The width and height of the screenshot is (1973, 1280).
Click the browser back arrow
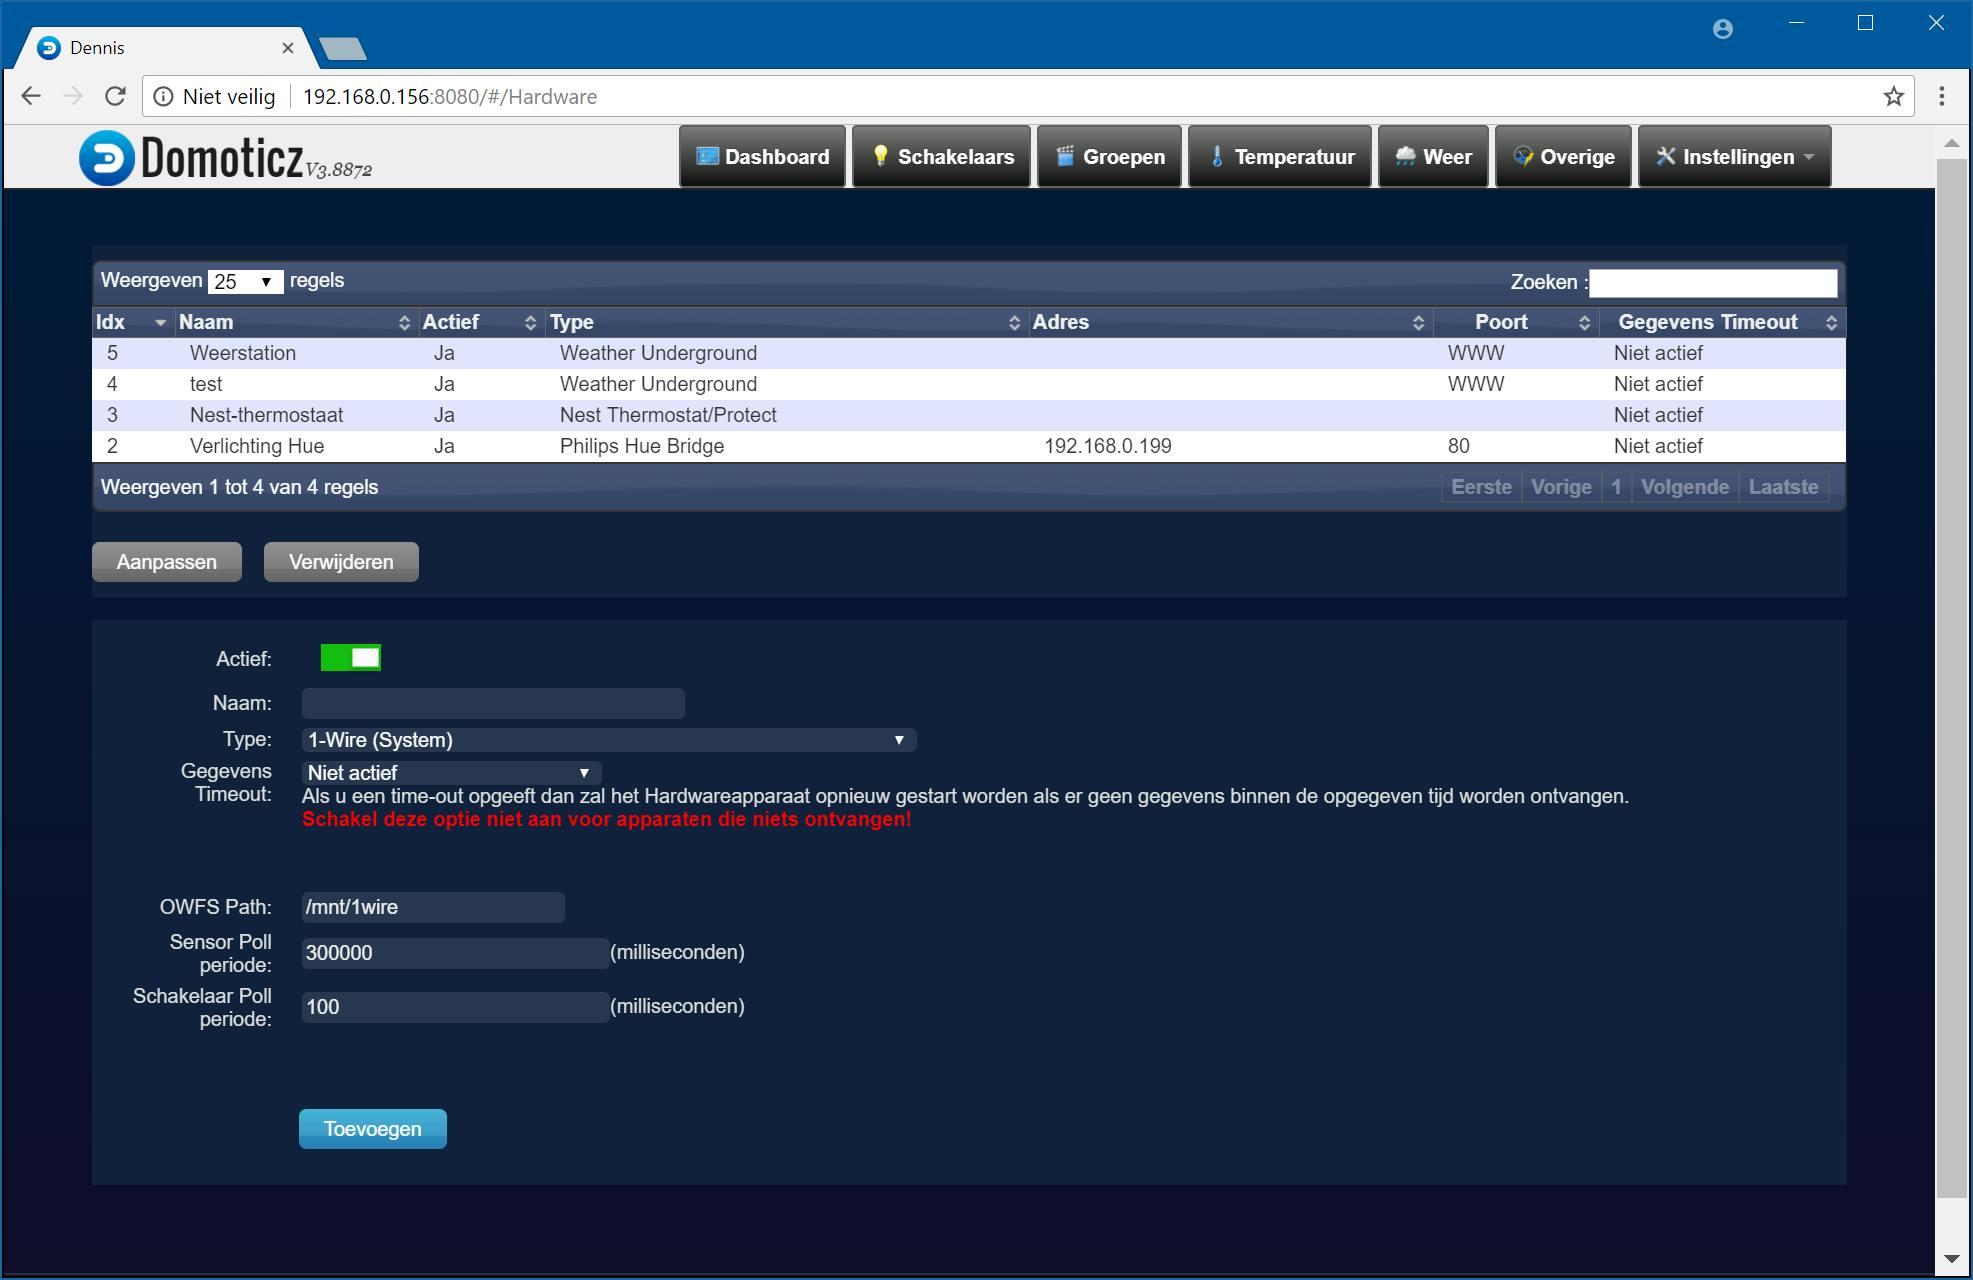click(31, 97)
